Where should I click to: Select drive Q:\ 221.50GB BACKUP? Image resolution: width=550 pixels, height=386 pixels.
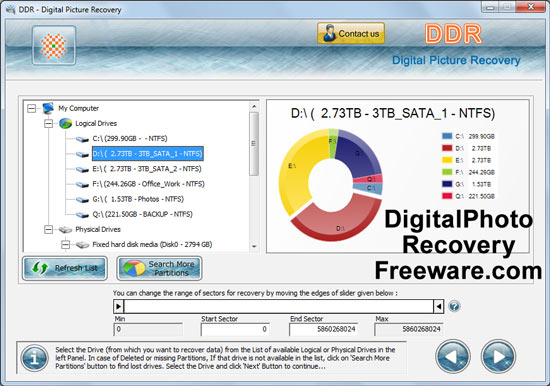[142, 214]
